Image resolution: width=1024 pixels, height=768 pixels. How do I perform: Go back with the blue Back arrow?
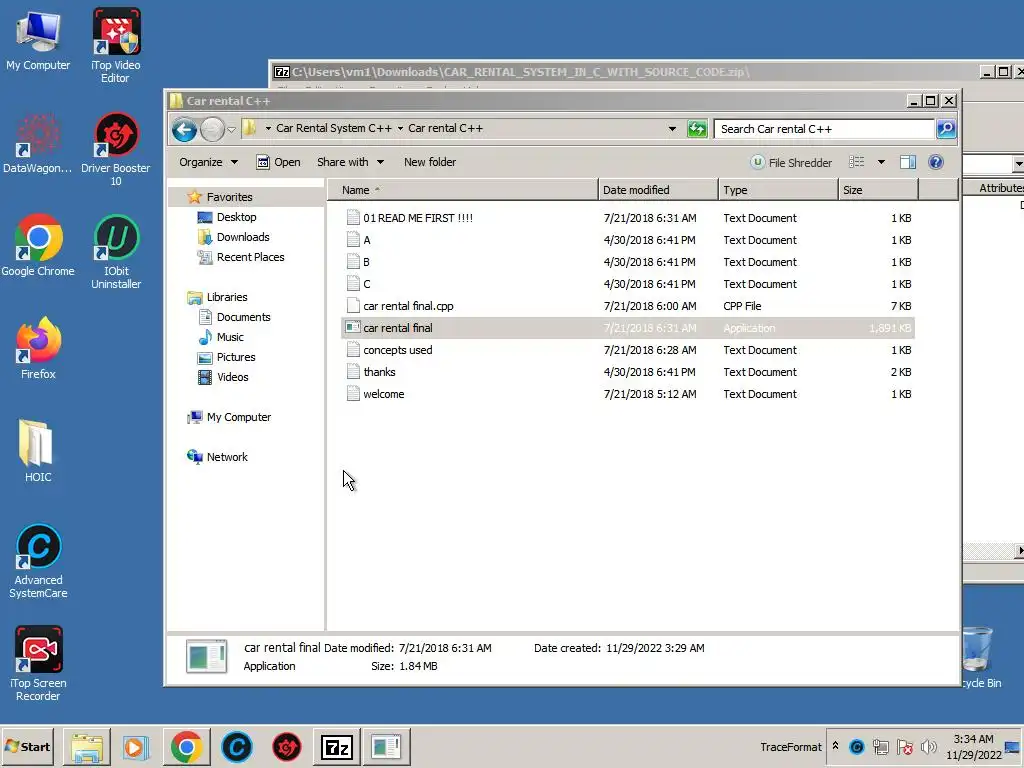(x=185, y=130)
